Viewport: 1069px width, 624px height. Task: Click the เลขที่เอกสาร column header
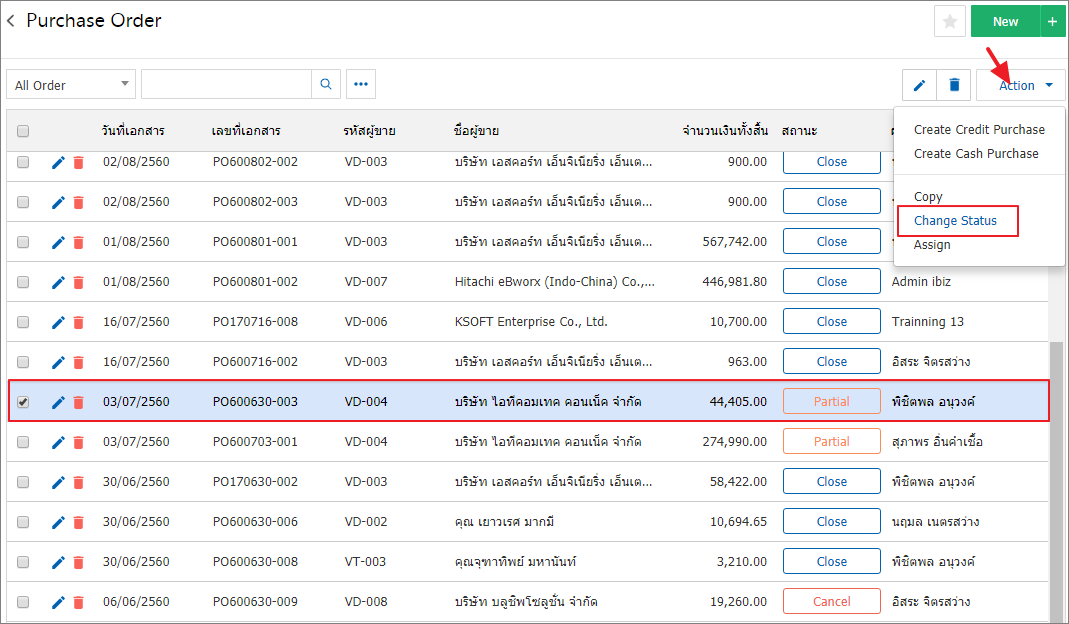[246, 131]
